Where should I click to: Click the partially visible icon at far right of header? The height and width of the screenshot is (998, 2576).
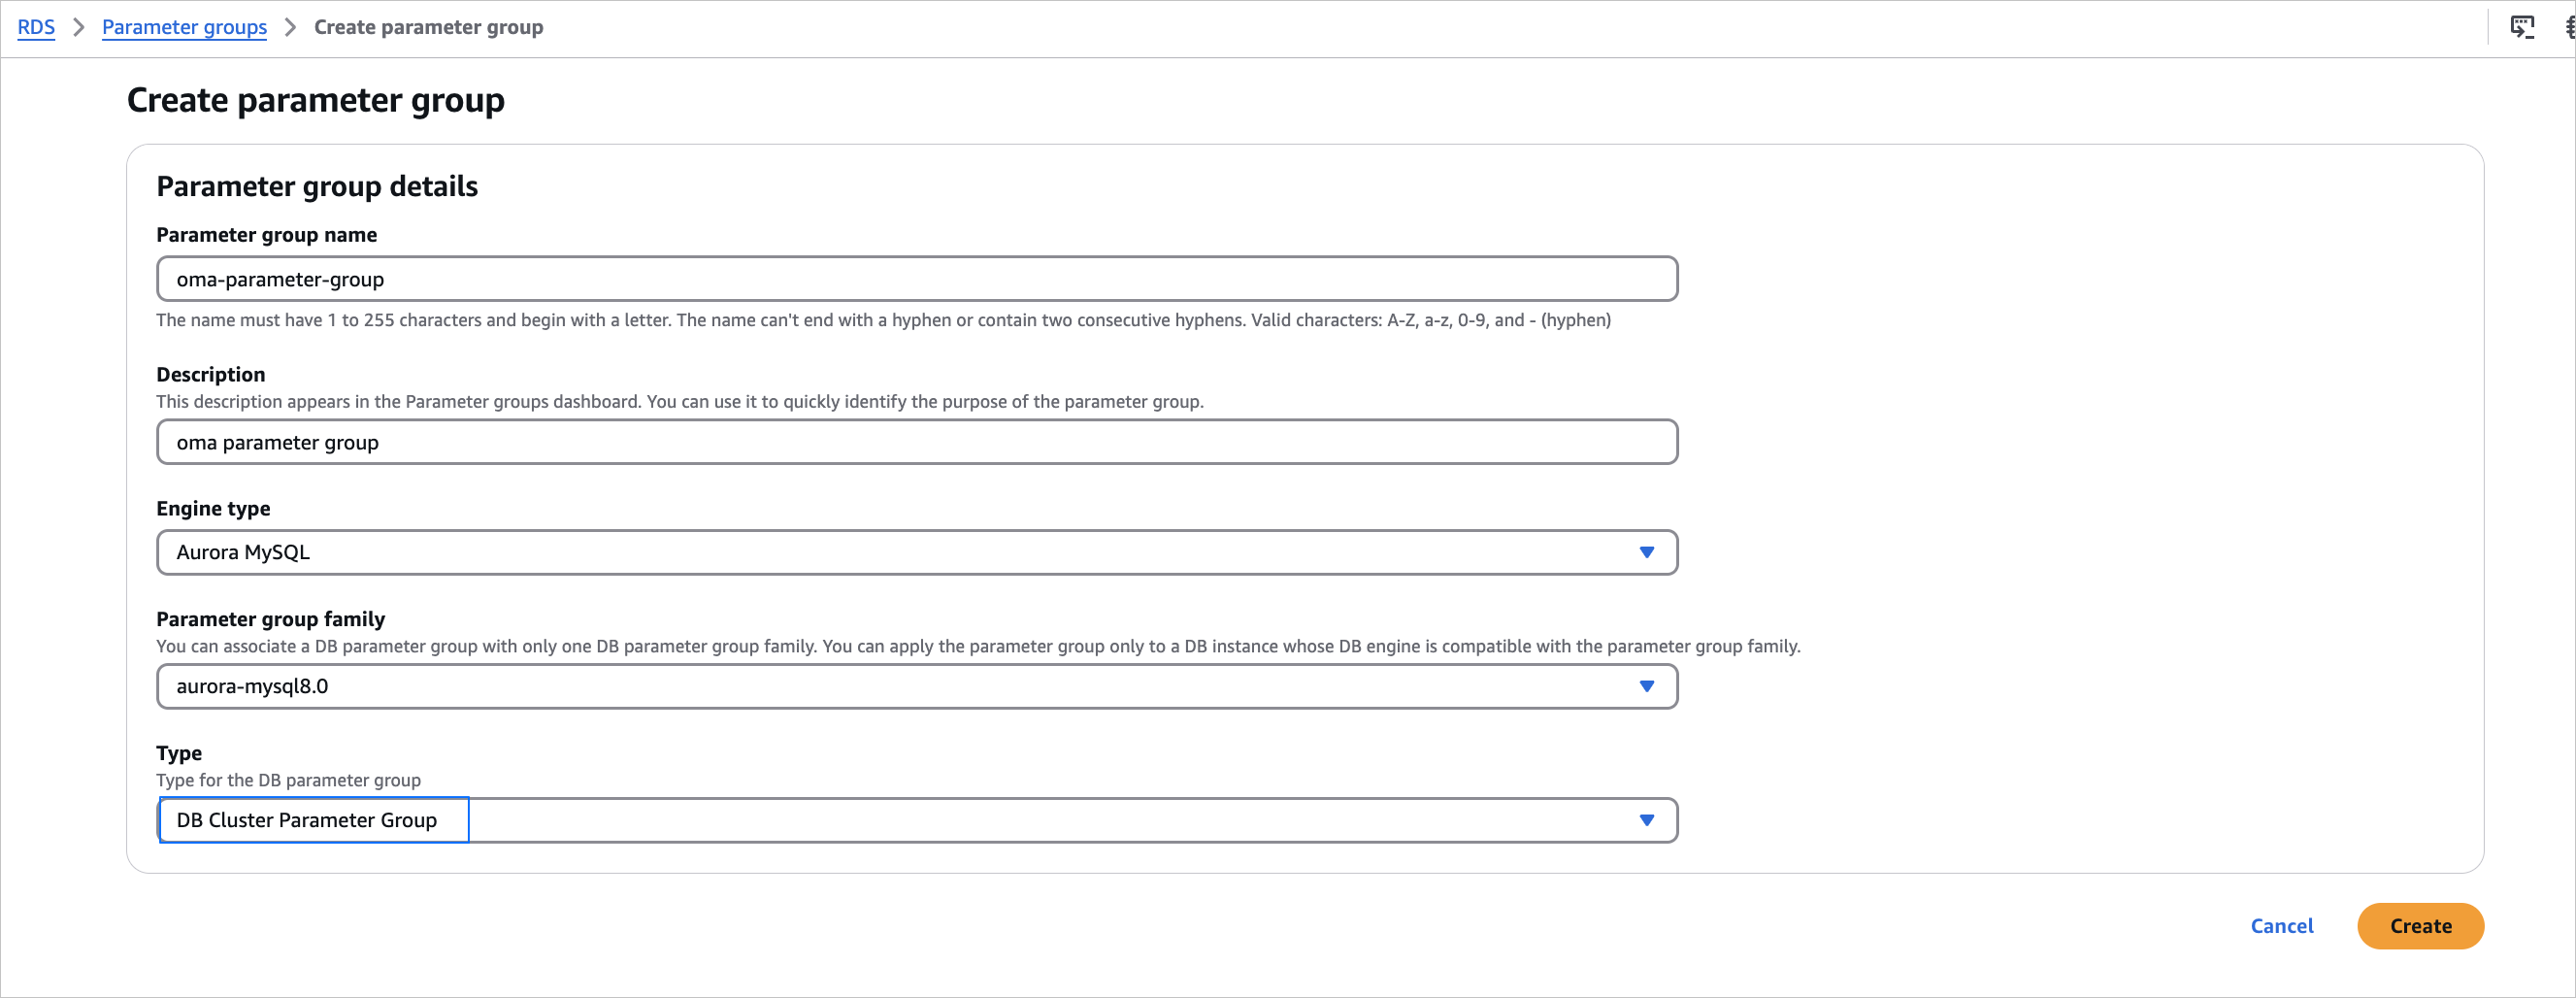(x=2569, y=27)
